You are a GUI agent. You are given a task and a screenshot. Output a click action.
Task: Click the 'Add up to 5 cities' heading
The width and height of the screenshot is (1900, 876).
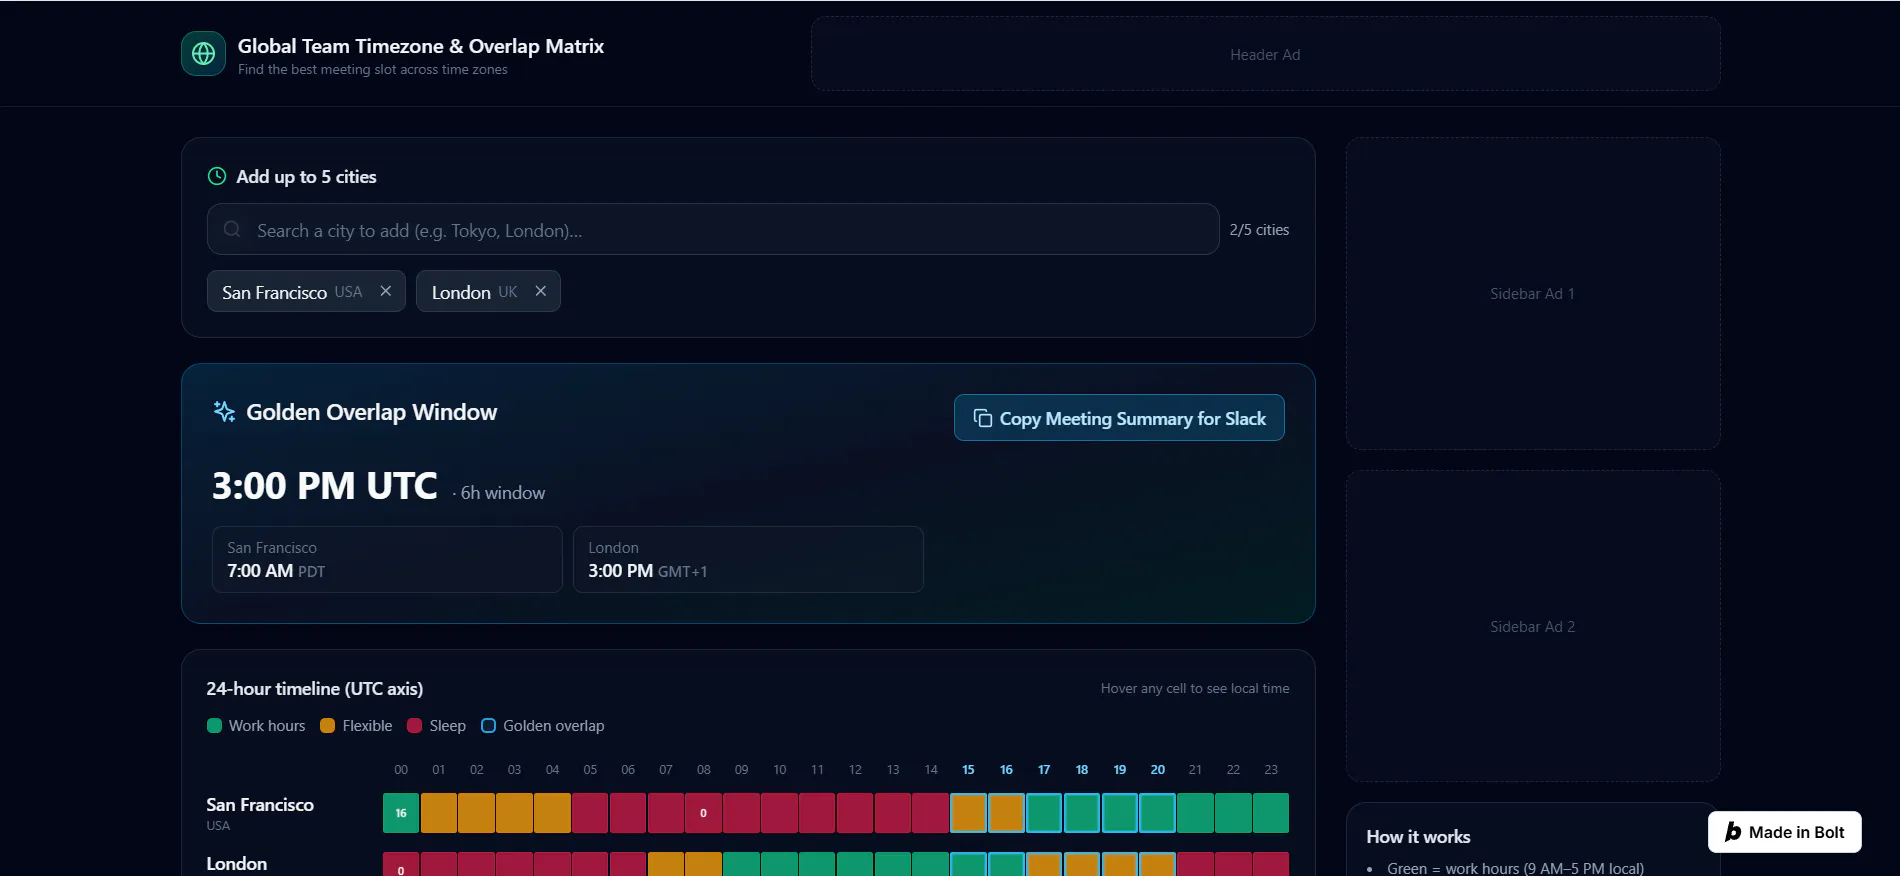[306, 176]
